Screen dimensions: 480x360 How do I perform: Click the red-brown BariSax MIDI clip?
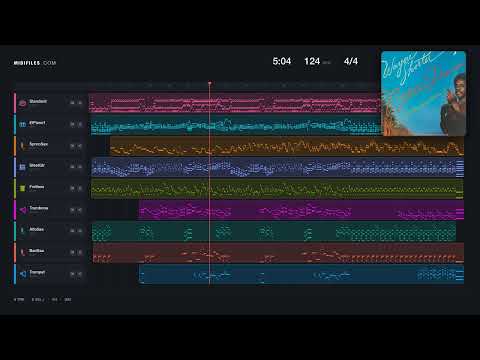pos(278,253)
